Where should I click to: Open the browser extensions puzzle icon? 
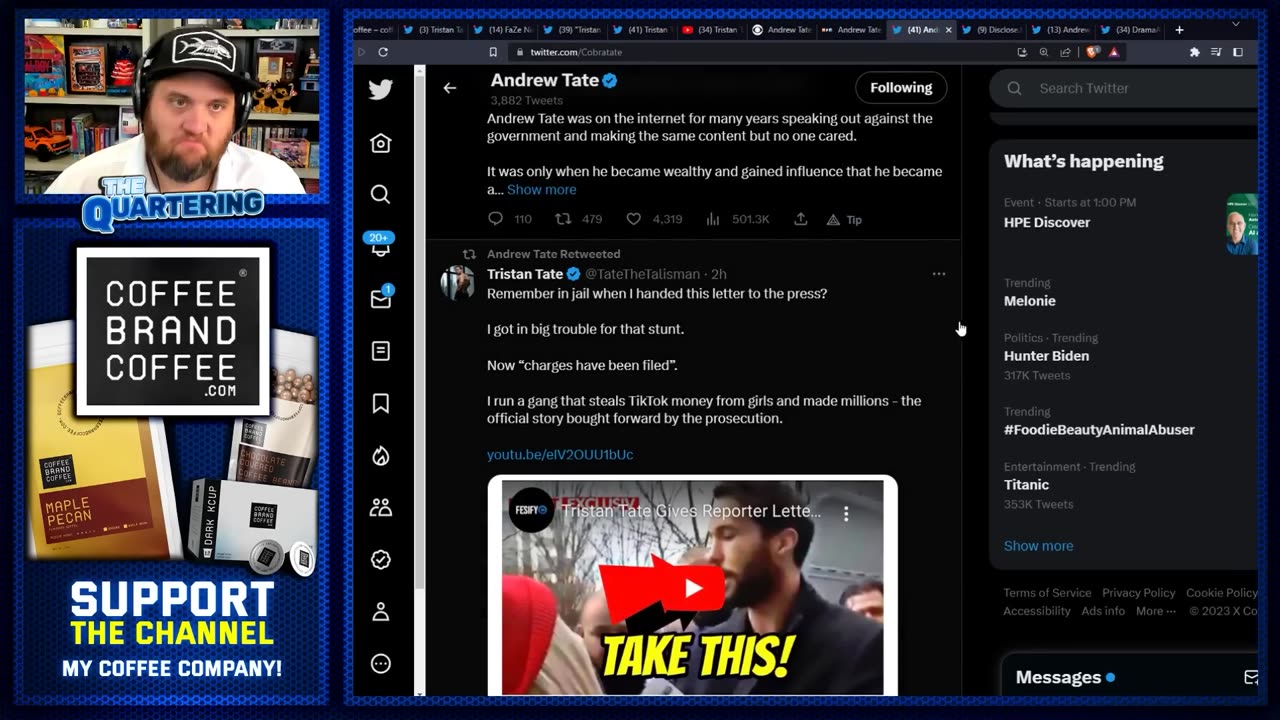point(1194,52)
